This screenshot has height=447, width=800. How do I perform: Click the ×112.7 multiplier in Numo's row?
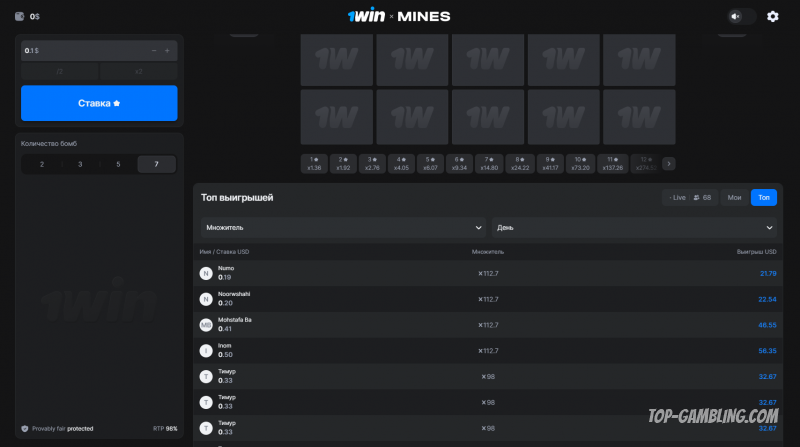(488, 274)
